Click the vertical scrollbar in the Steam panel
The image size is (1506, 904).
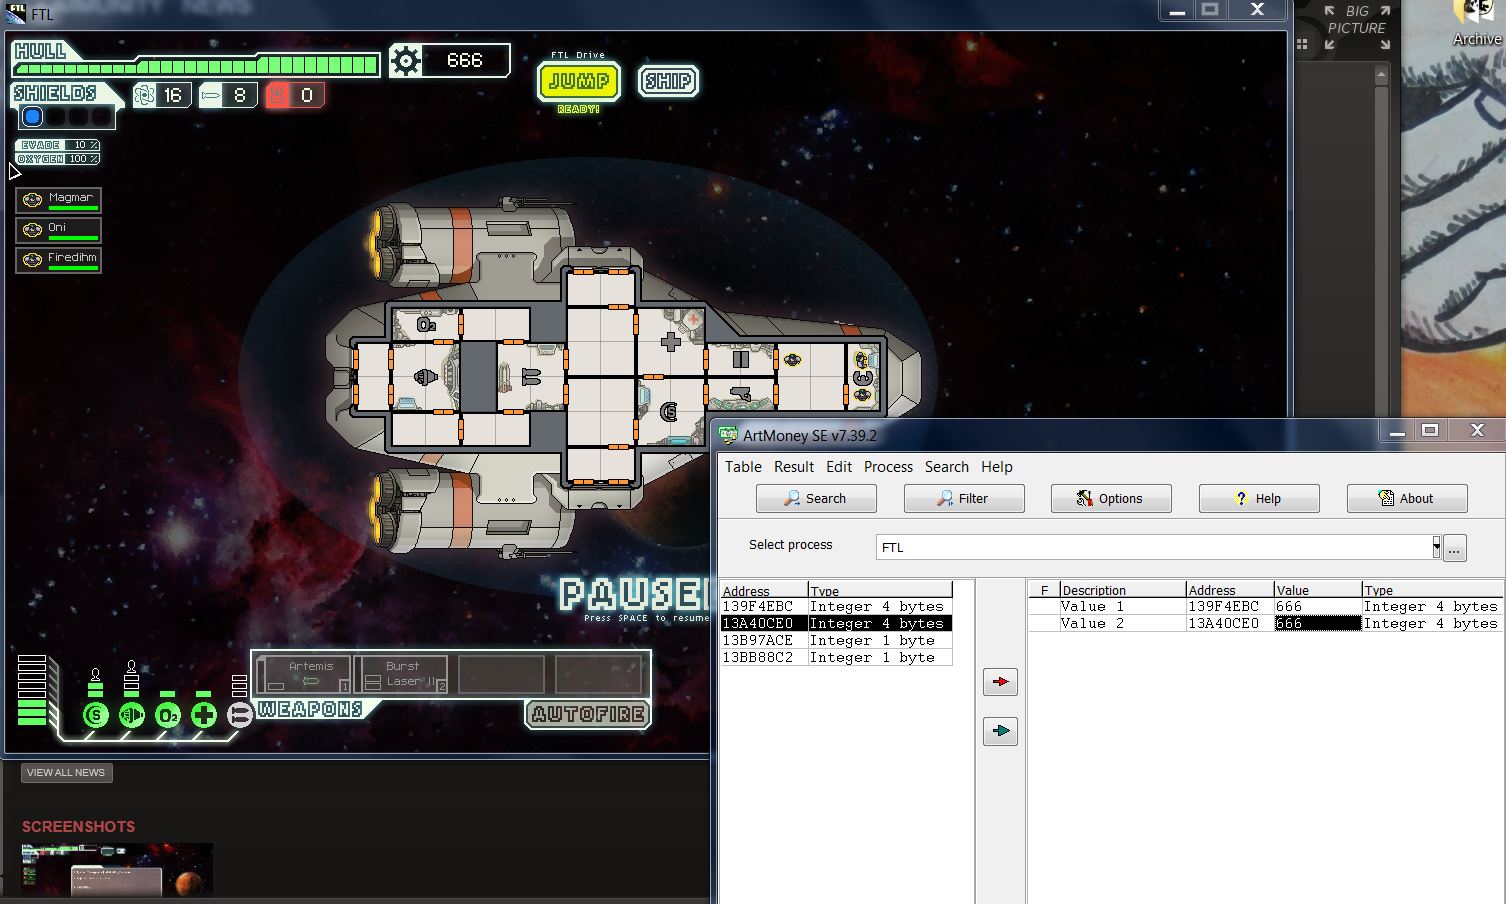point(1382,240)
